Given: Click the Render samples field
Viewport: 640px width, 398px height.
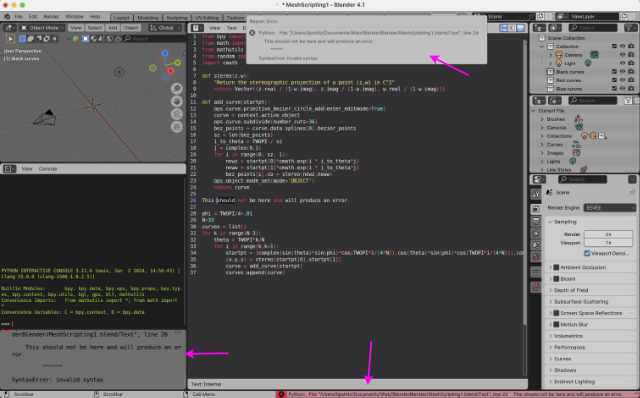Looking at the screenshot, I should point(608,234).
